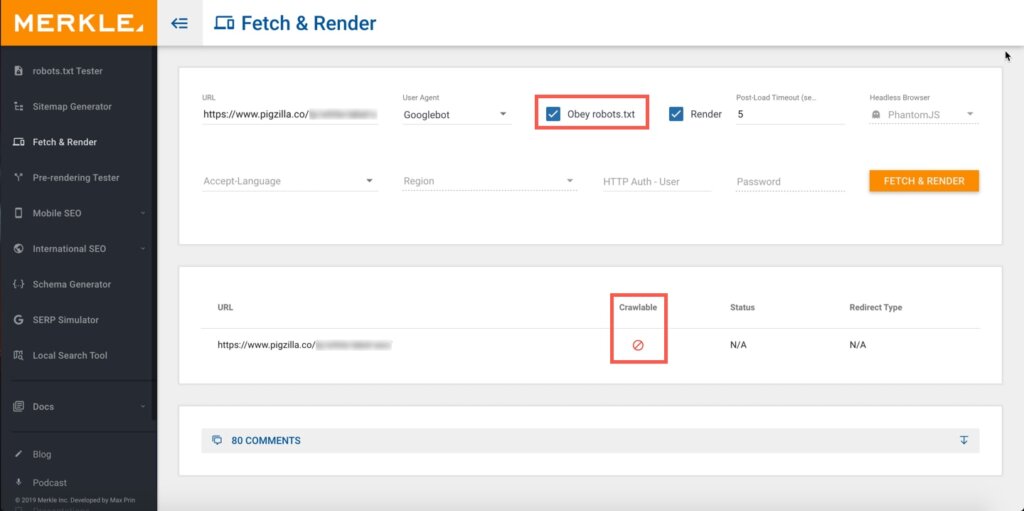This screenshot has height=511, width=1024.
Task: Click the robots.txt Tester file icon
Action: click(18, 71)
